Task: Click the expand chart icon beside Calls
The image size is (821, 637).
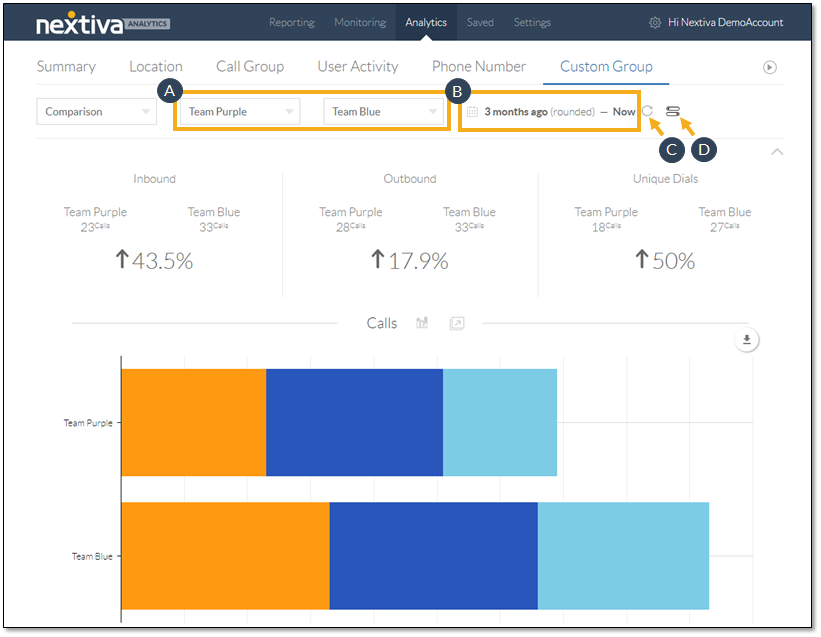Action: tap(457, 323)
